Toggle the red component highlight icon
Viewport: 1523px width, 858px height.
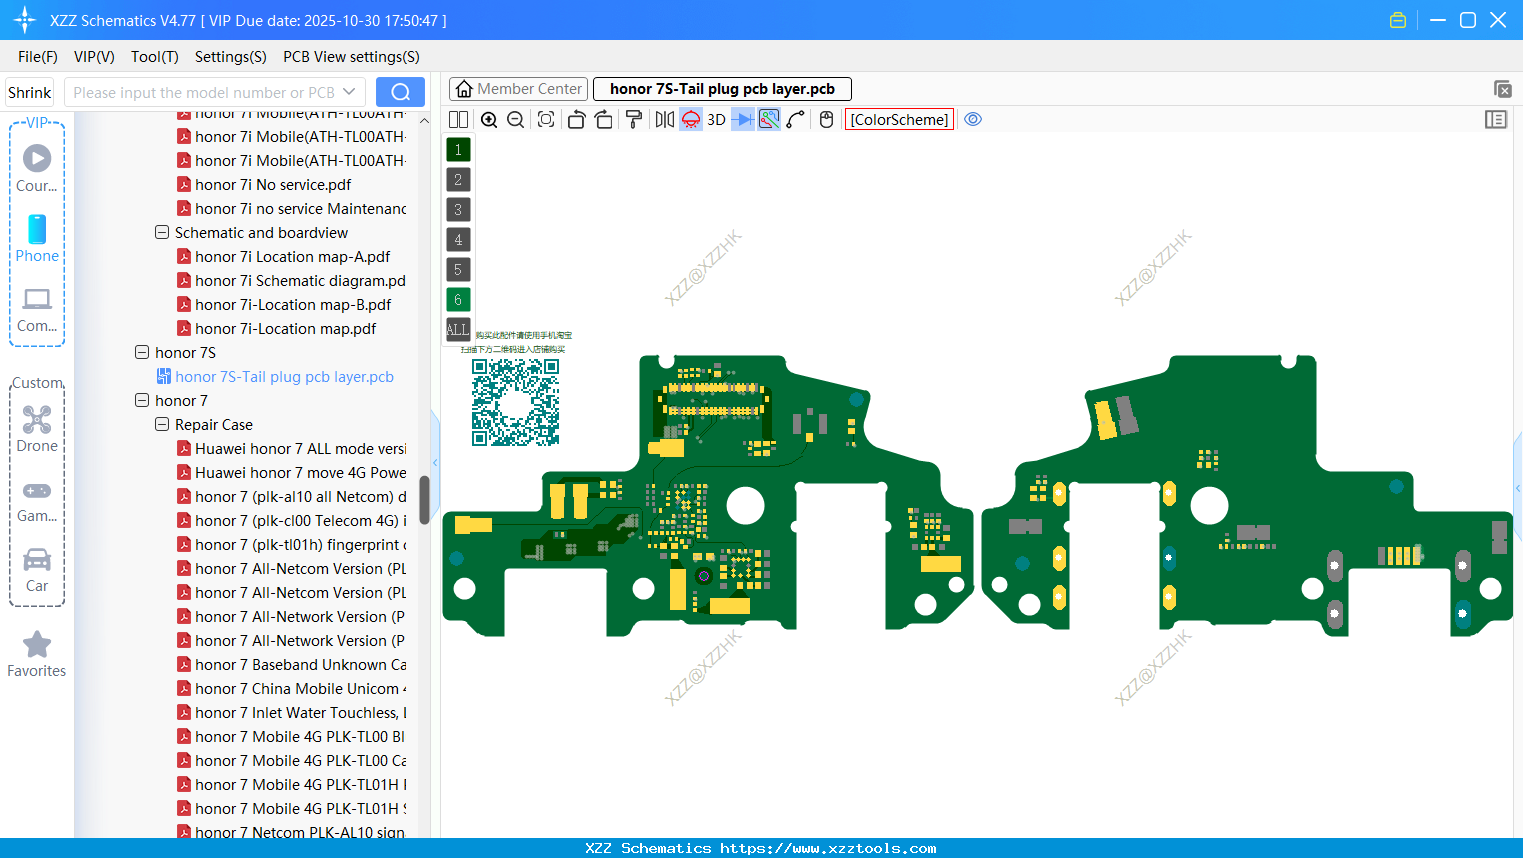pos(691,120)
